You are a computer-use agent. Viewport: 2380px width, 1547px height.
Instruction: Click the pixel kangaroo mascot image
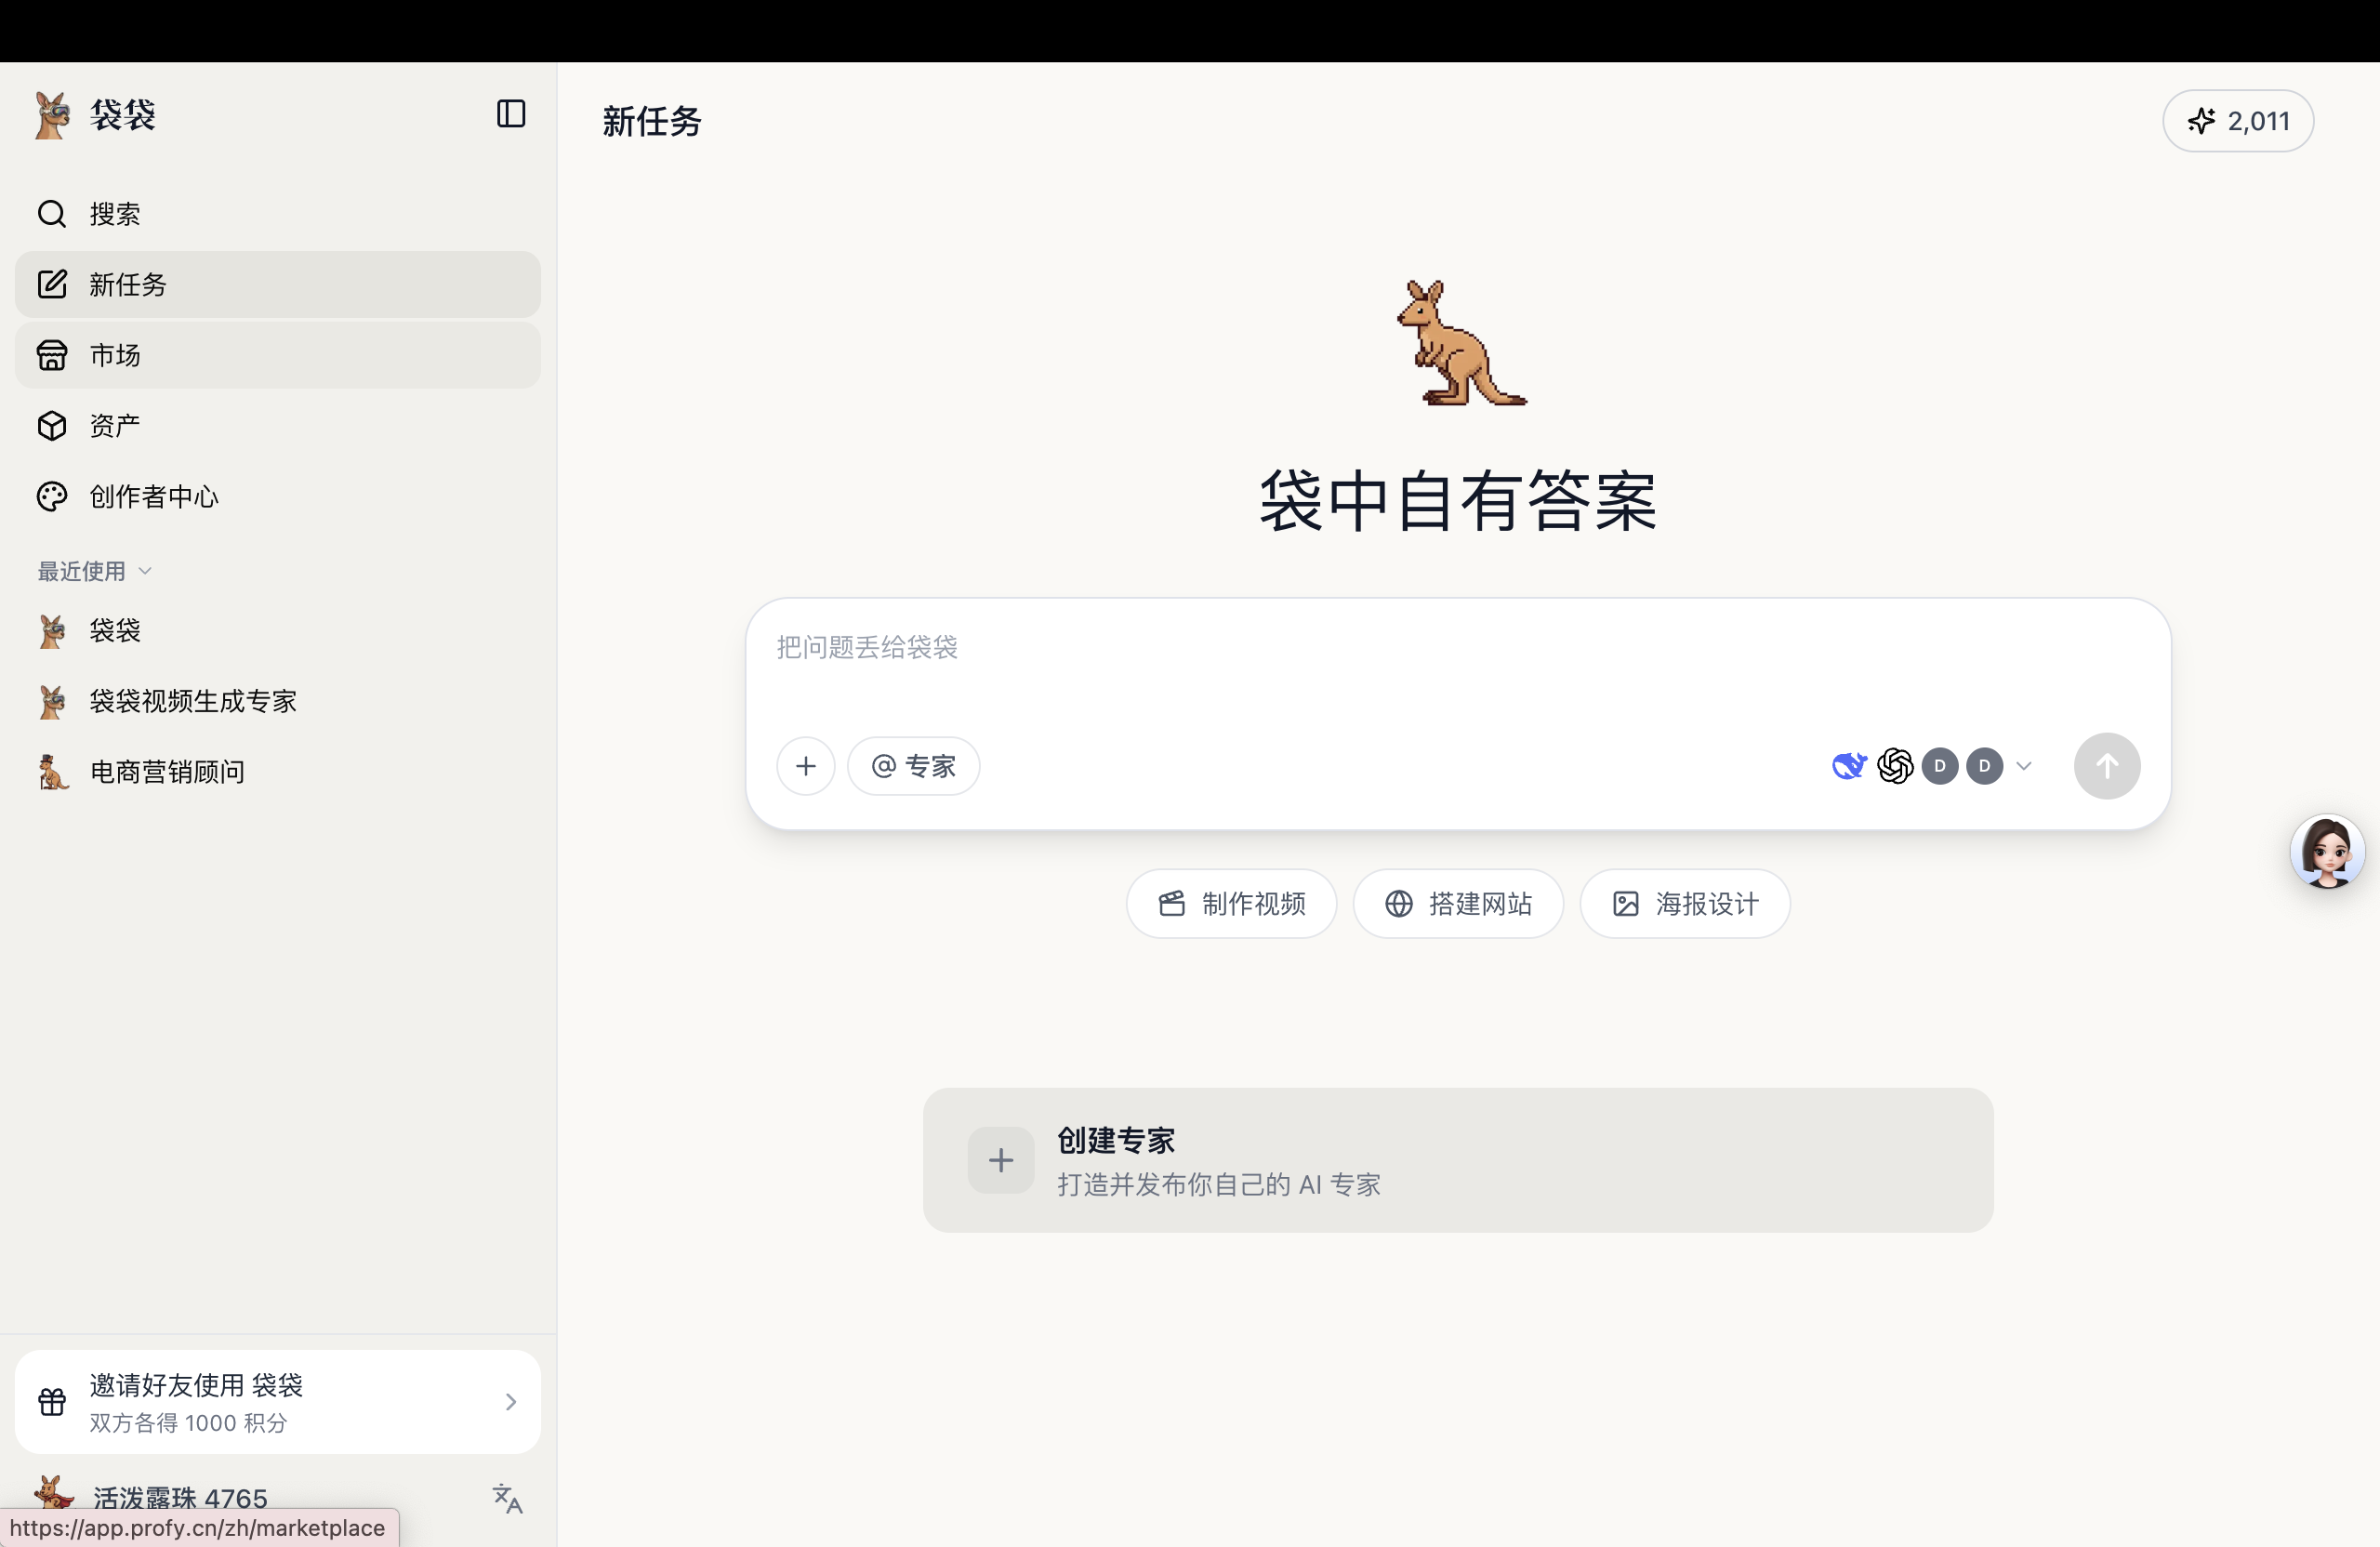coord(1461,343)
